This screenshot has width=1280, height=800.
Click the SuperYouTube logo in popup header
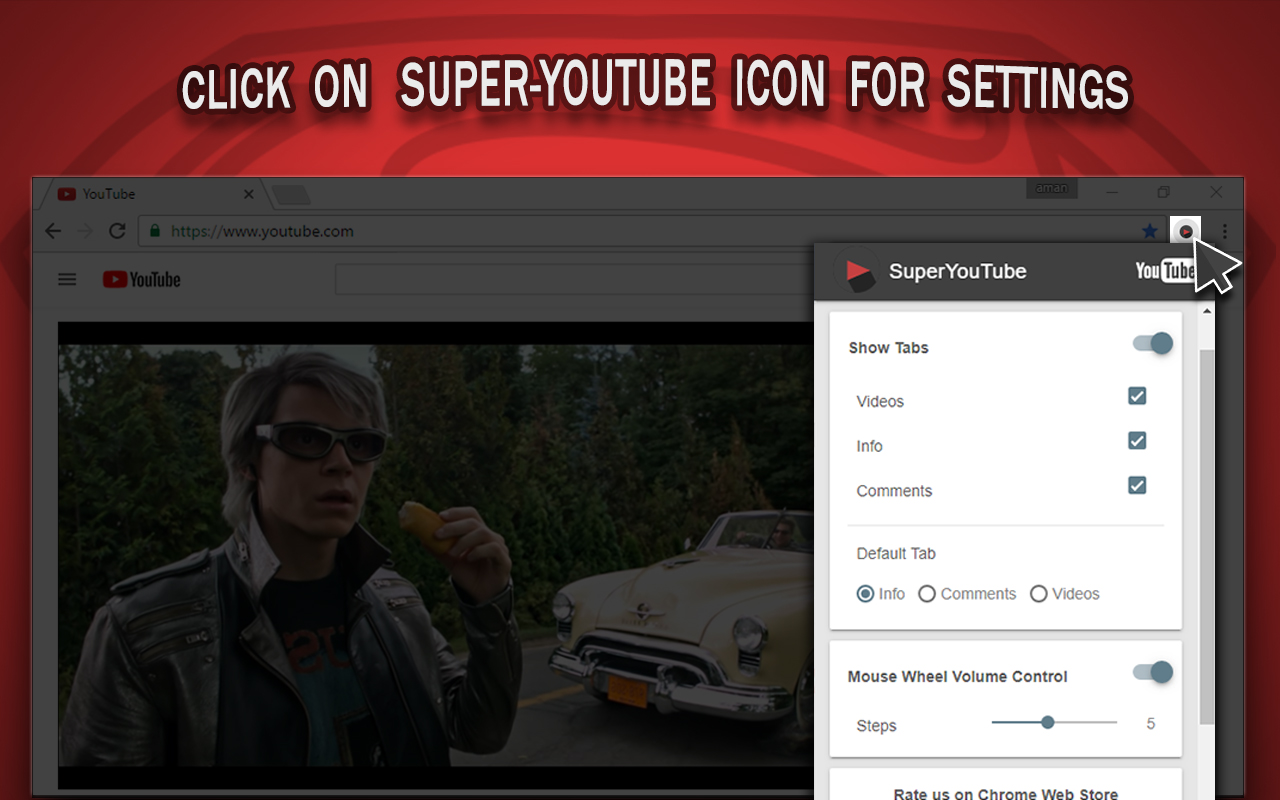pyautogui.click(x=856, y=271)
